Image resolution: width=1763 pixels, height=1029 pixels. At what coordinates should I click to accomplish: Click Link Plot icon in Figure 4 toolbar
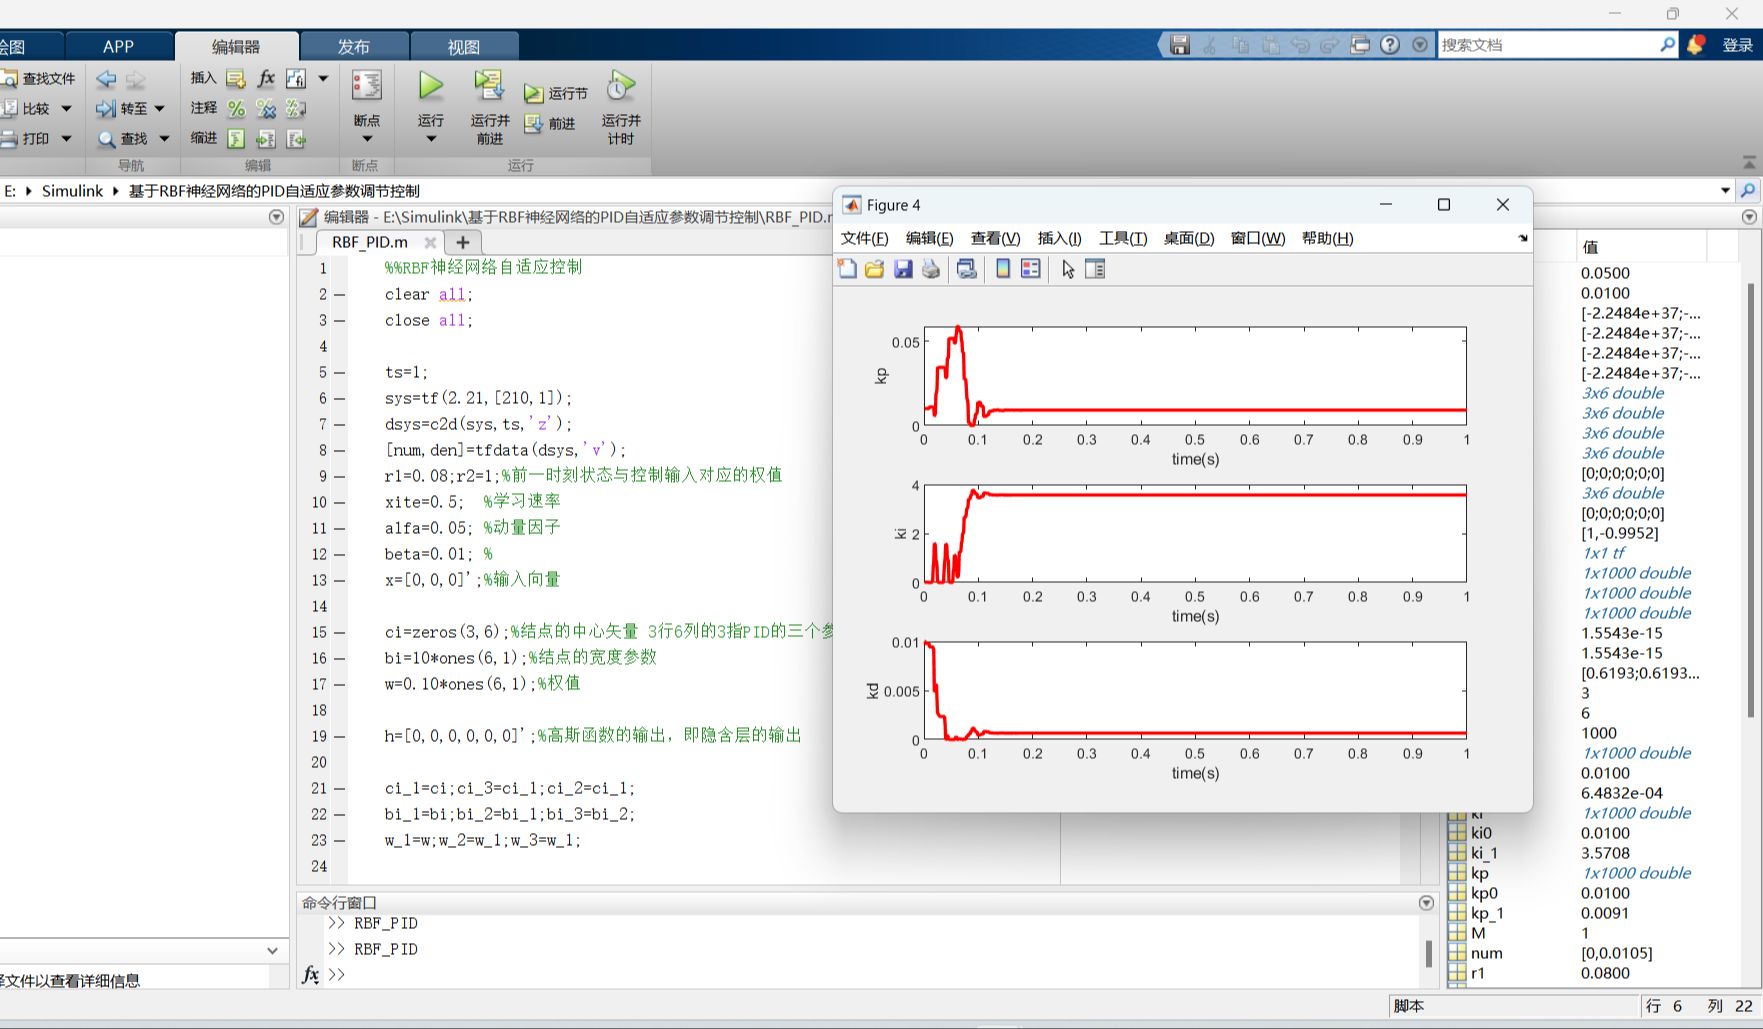967,269
